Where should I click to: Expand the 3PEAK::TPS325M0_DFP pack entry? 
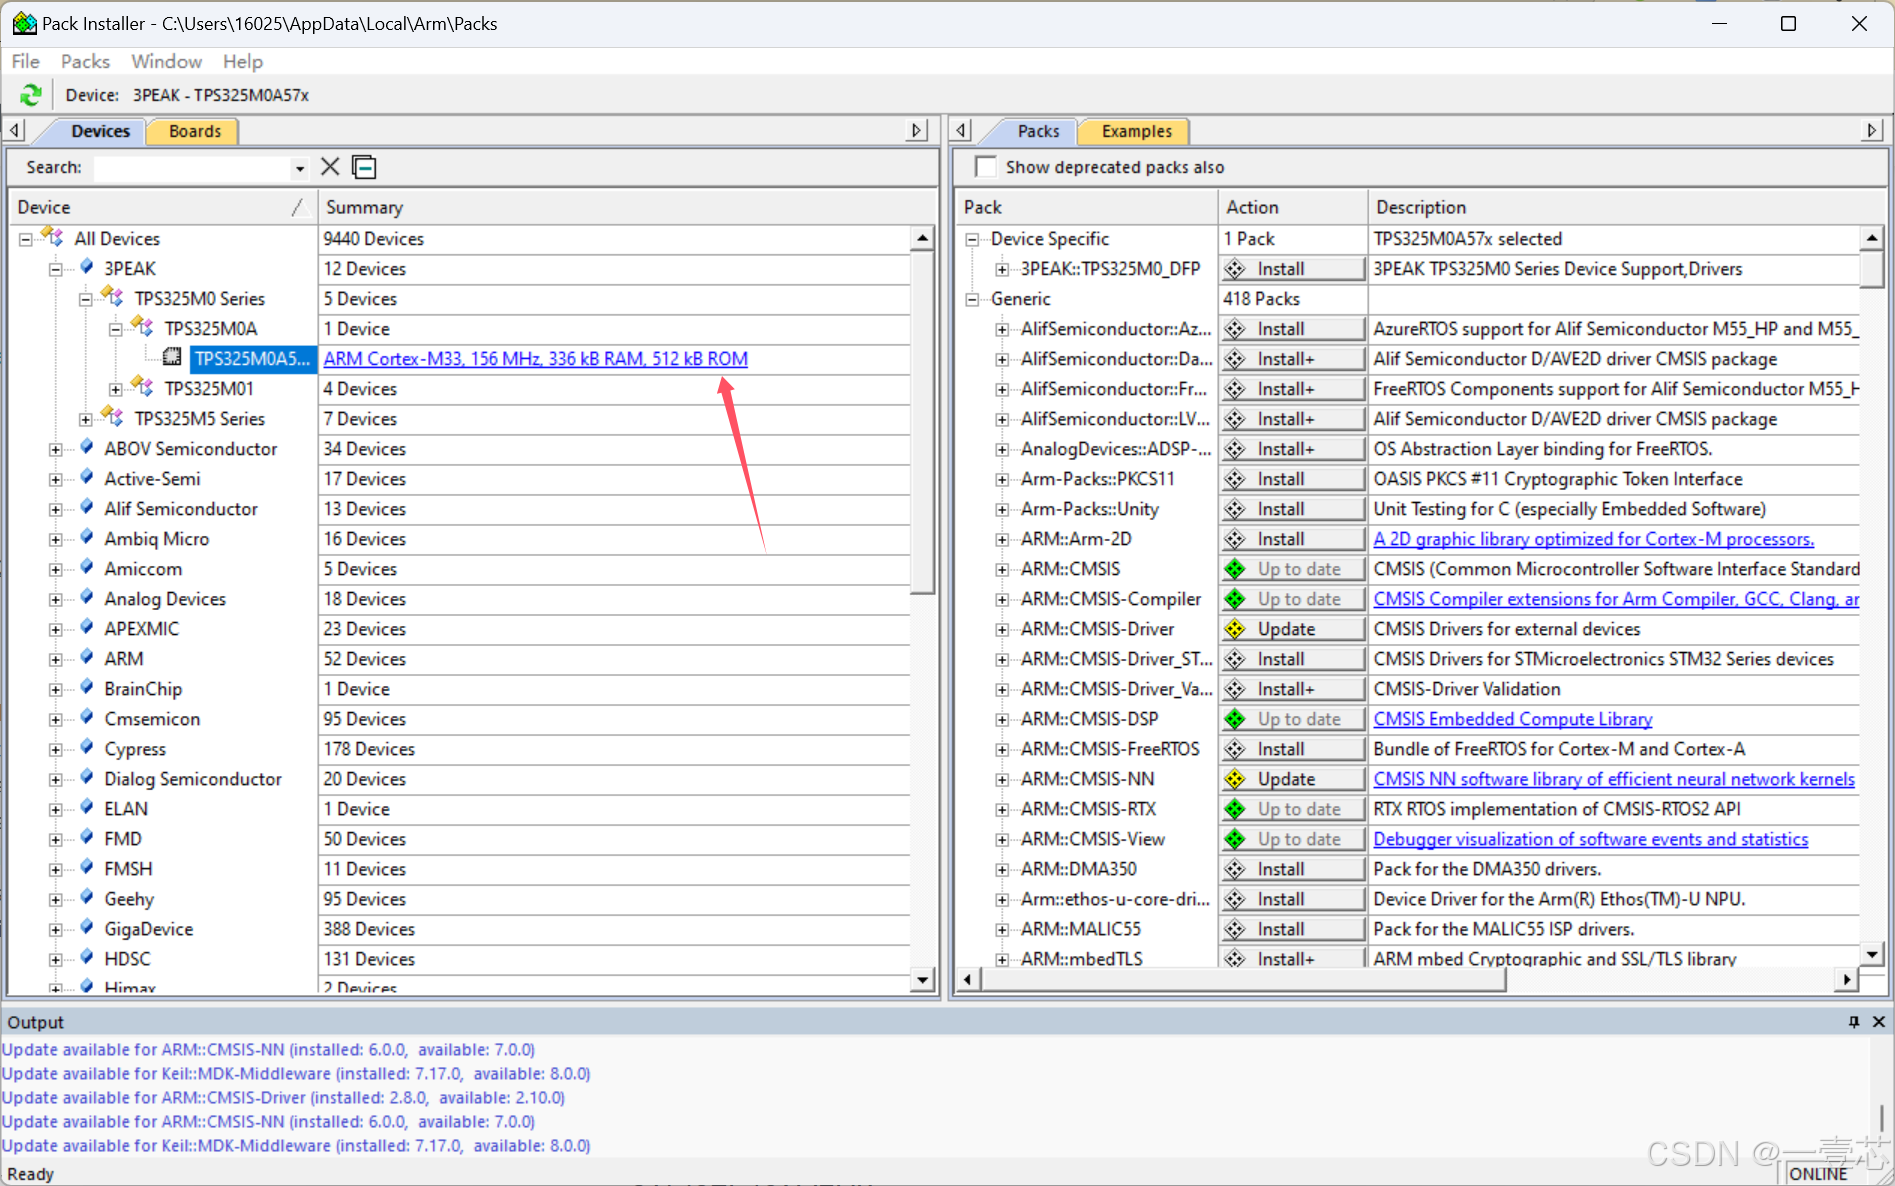[x=1002, y=269]
